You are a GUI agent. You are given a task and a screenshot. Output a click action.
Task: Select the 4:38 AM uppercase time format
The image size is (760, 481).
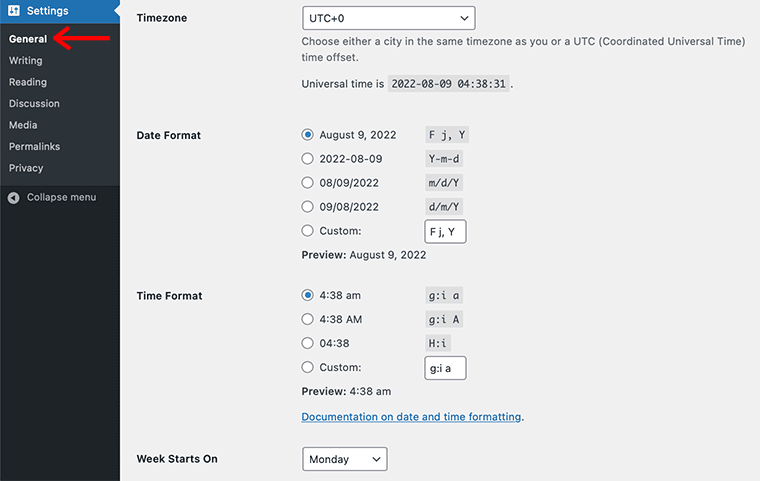[307, 319]
